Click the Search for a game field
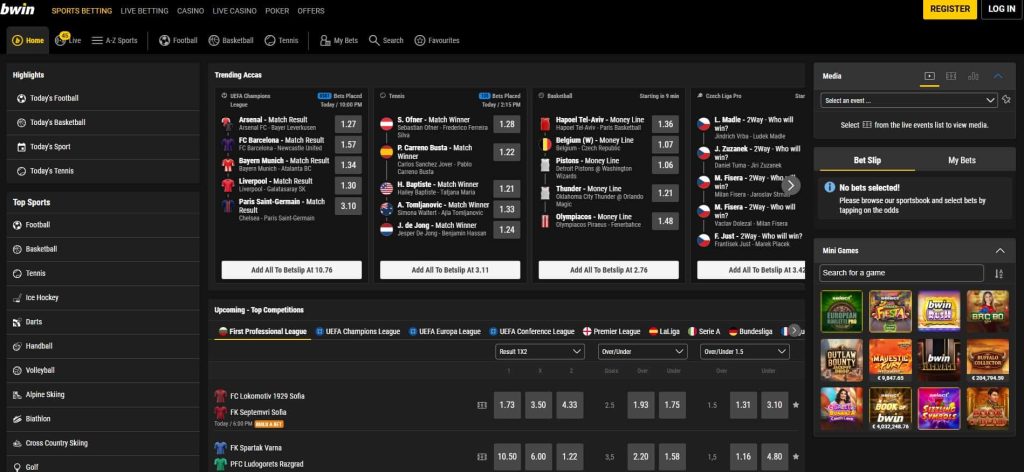1024x472 pixels. 902,273
